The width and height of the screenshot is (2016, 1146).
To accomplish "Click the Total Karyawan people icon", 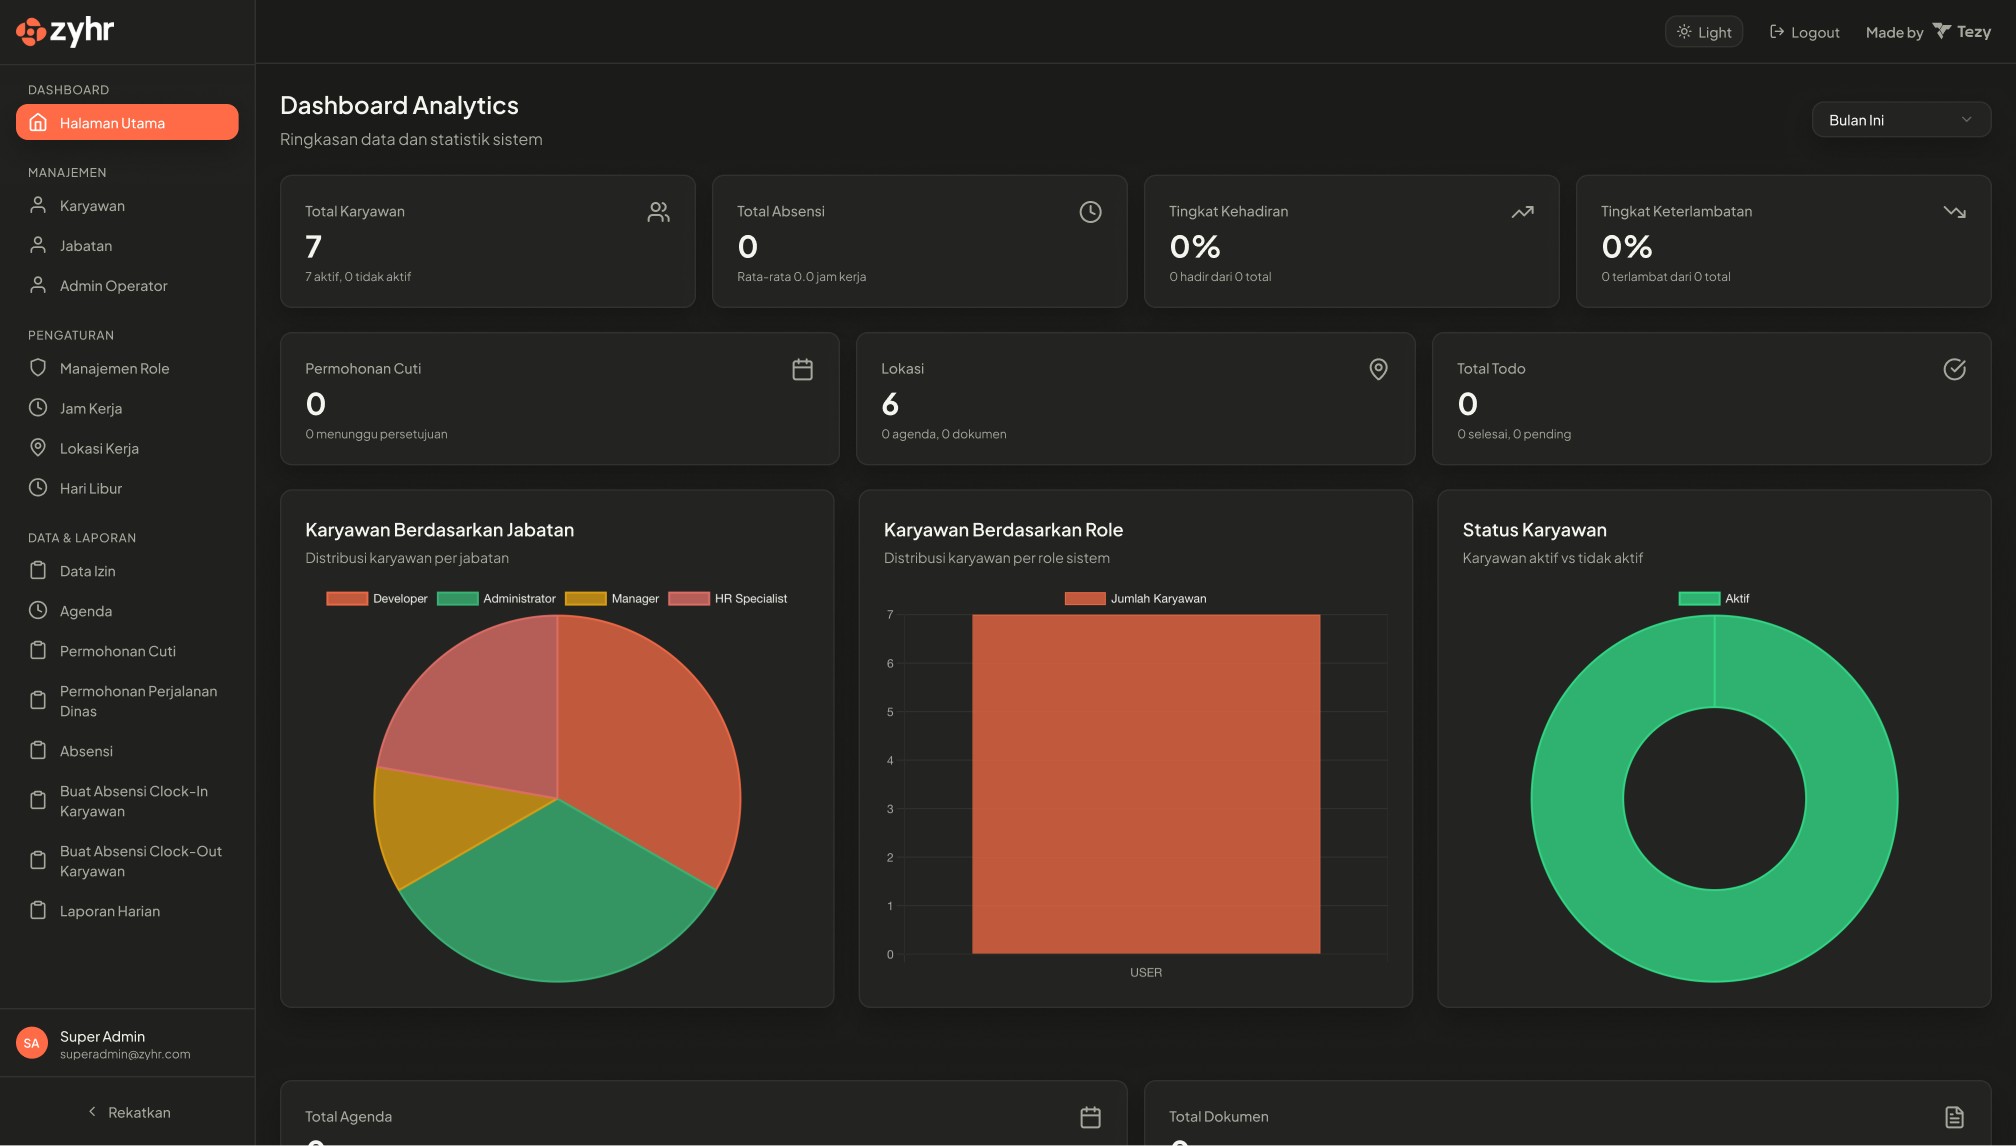I will tap(658, 211).
